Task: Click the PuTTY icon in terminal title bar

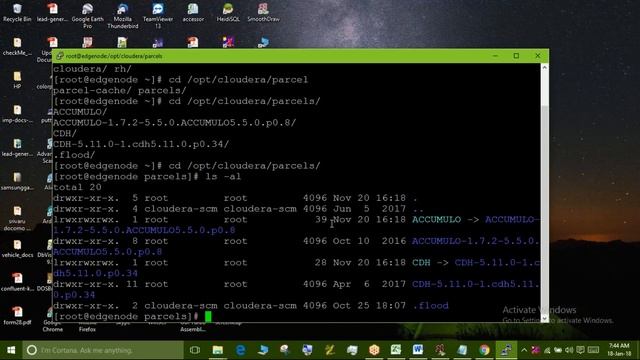Action: (60, 56)
